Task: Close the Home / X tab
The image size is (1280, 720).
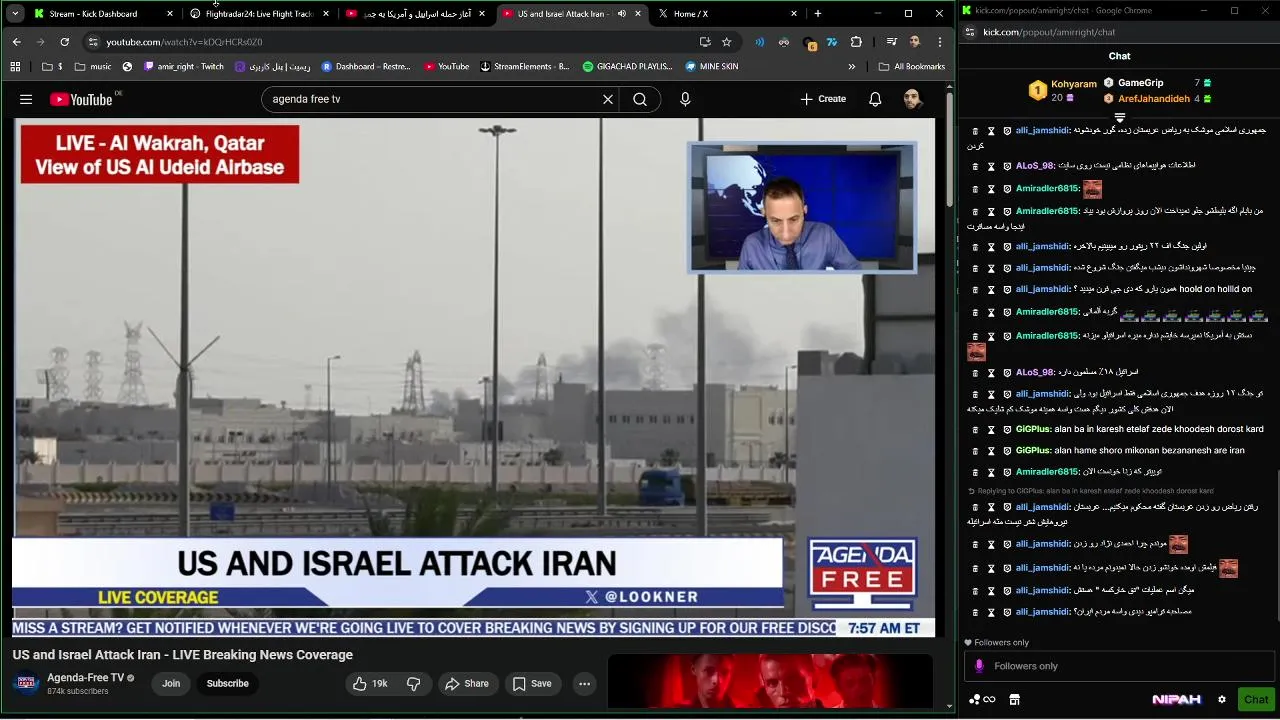Action: click(795, 14)
